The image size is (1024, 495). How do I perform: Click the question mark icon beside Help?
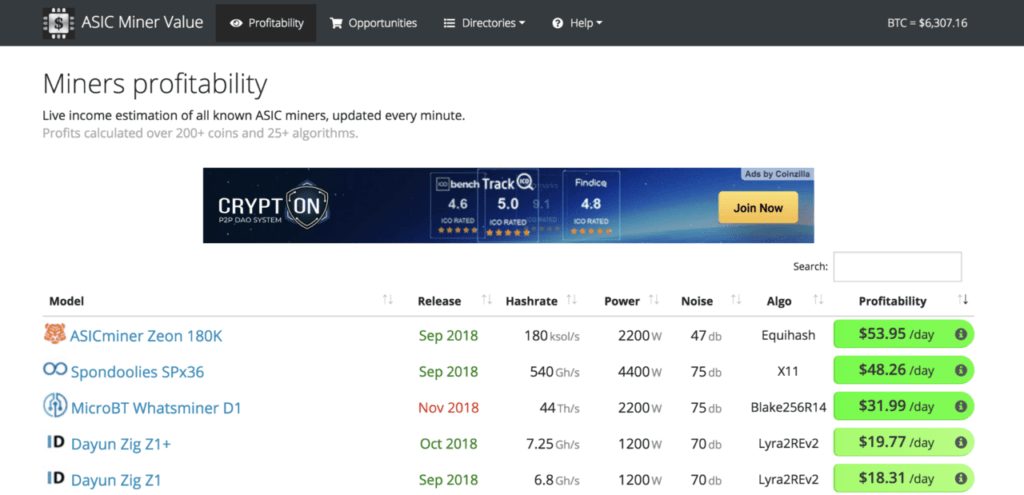558,23
